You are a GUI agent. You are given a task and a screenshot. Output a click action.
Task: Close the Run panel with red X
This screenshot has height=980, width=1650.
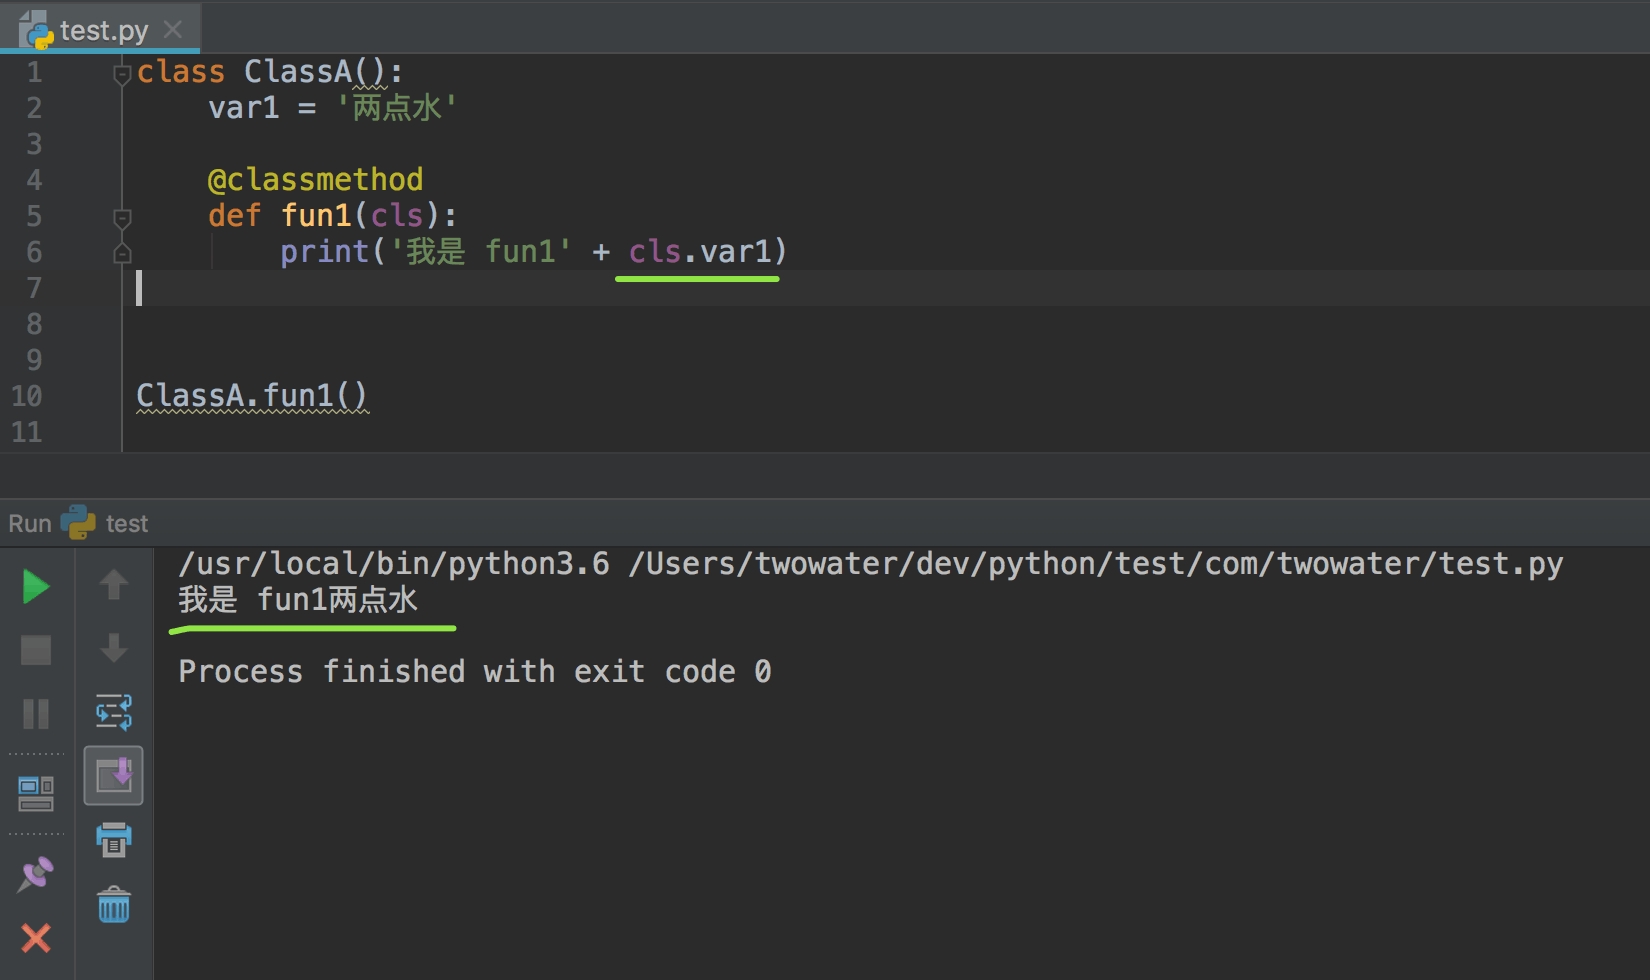36,938
